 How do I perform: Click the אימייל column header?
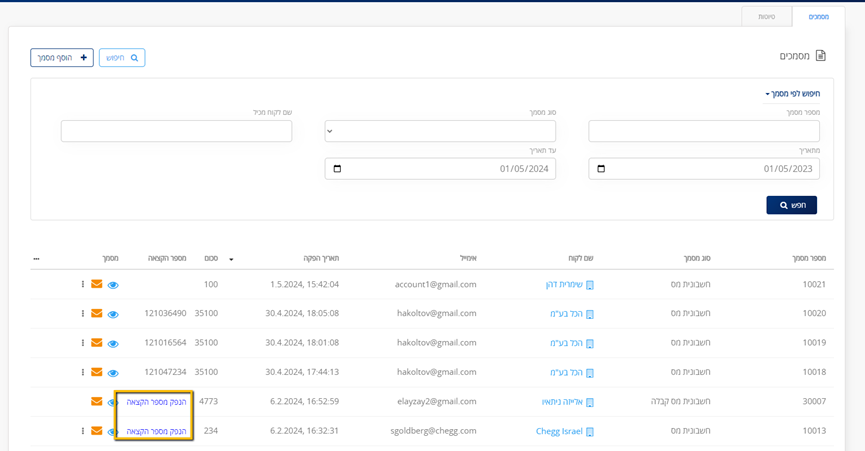point(468,258)
